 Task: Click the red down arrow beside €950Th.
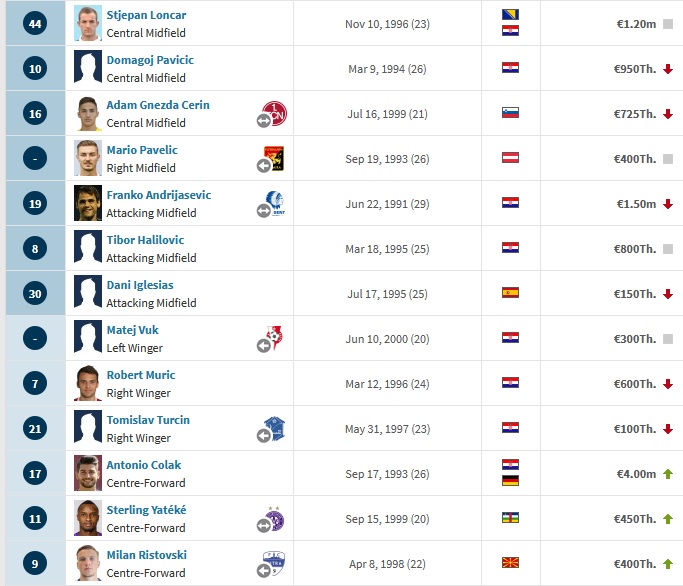point(668,69)
